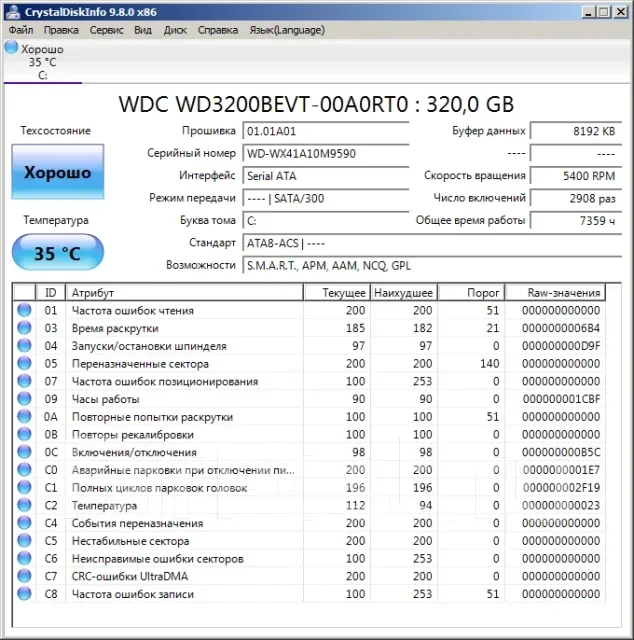This screenshot has height=640, width=634.
Task: Click status icon for Частота ошибок чтения
Action: pyautogui.click(x=24, y=310)
